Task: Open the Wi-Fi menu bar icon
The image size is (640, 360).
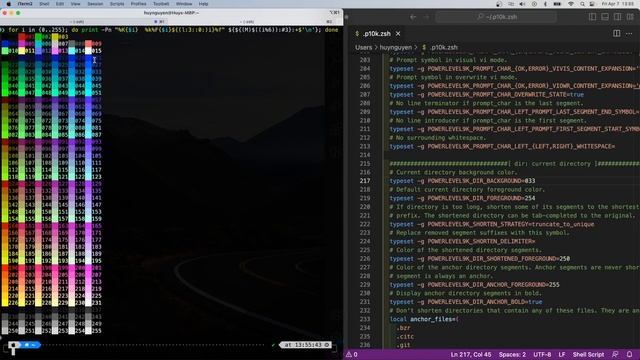Action: coord(571,4)
